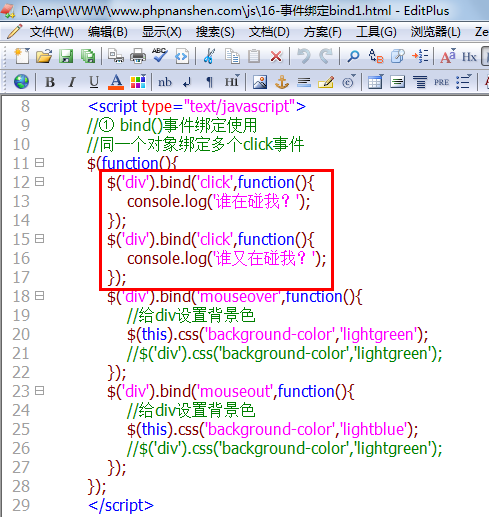489x517 pixels.
Task: Open the list tag dropdown
Action: click(x=464, y=82)
